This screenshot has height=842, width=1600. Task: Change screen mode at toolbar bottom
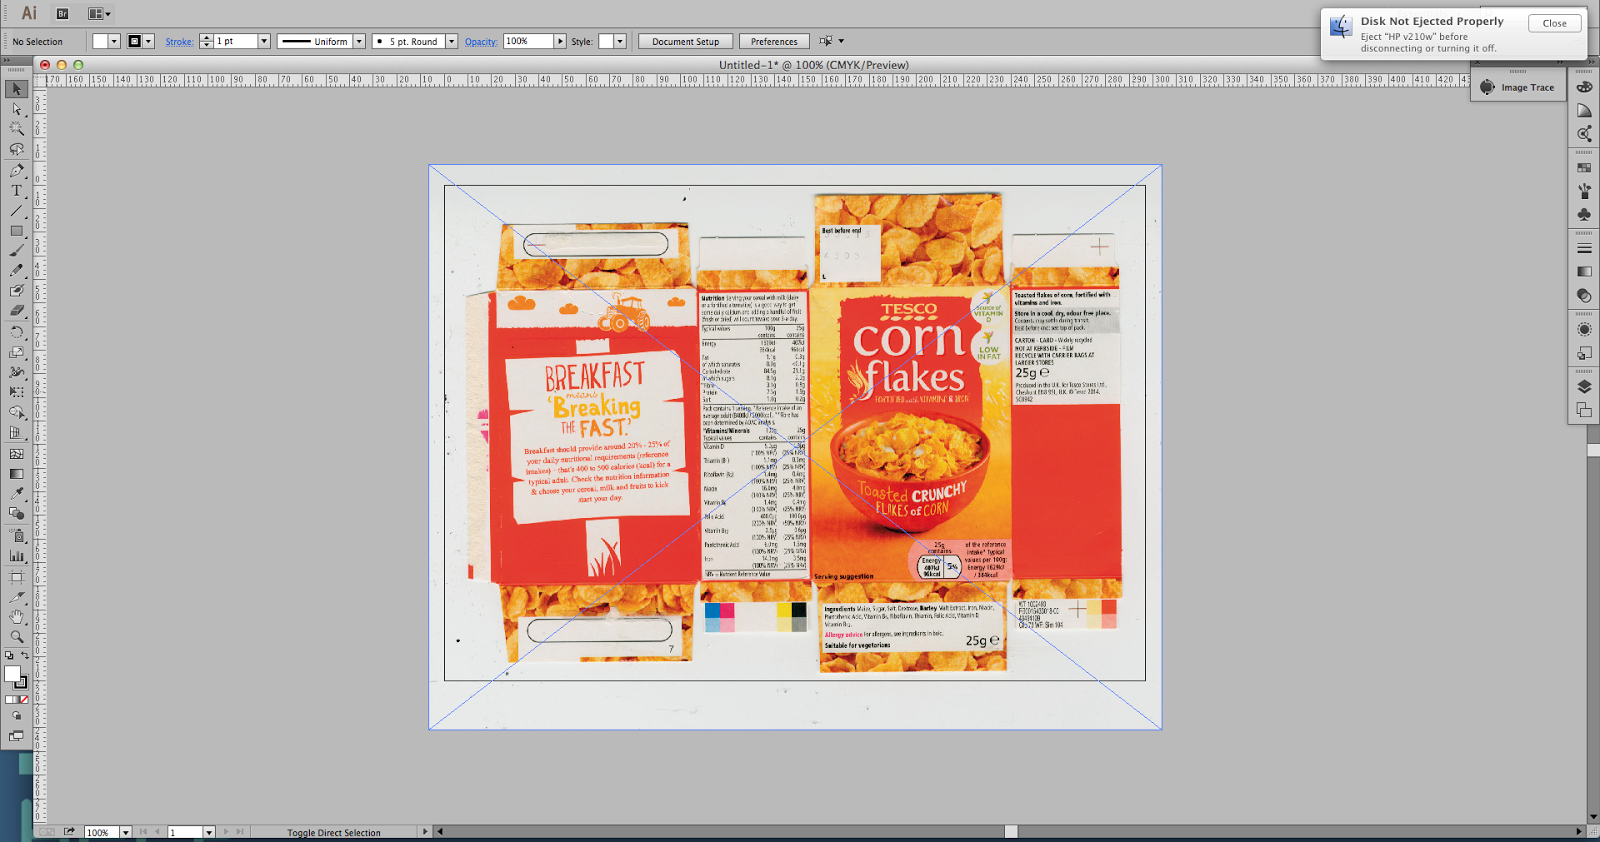pyautogui.click(x=16, y=736)
